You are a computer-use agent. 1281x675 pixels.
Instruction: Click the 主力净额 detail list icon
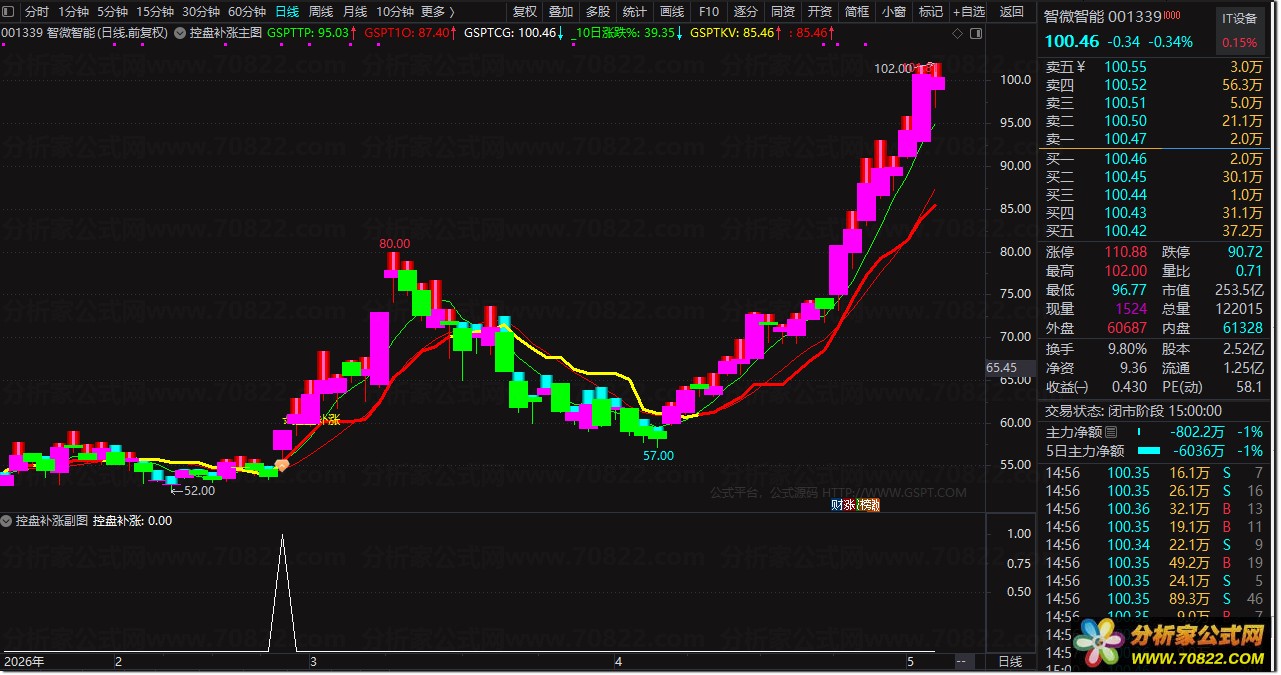click(1110, 432)
